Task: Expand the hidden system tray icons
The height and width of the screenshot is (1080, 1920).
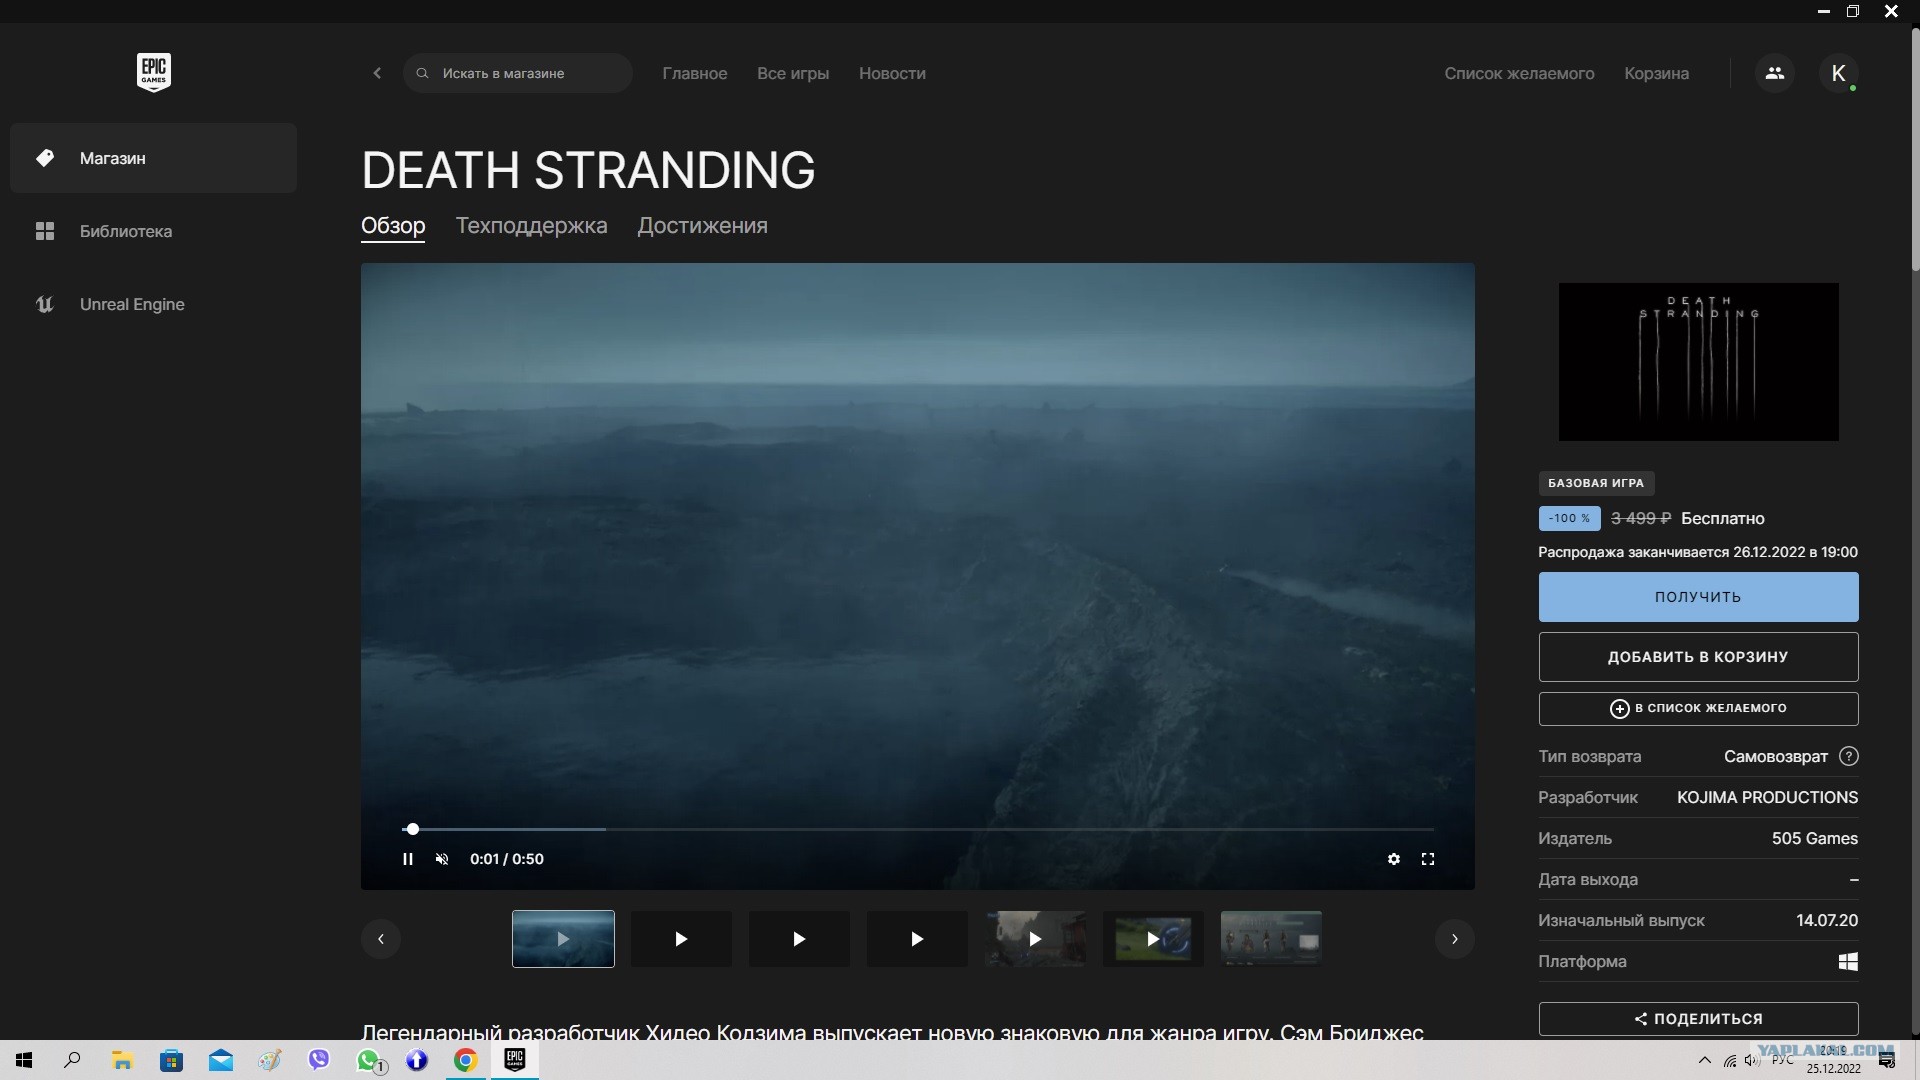Action: pos(1705,1060)
